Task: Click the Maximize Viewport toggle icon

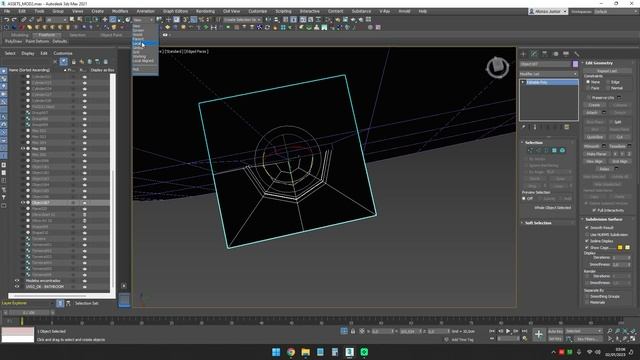Action: tap(633, 339)
